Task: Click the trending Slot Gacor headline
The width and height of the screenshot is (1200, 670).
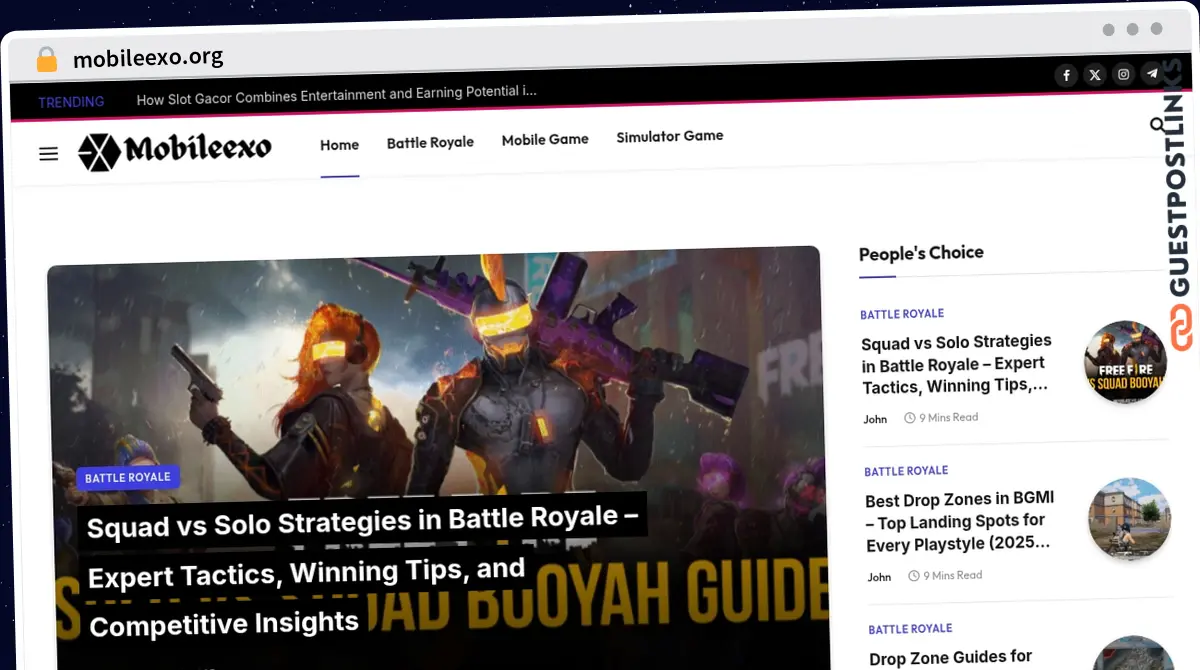Action: click(x=336, y=94)
